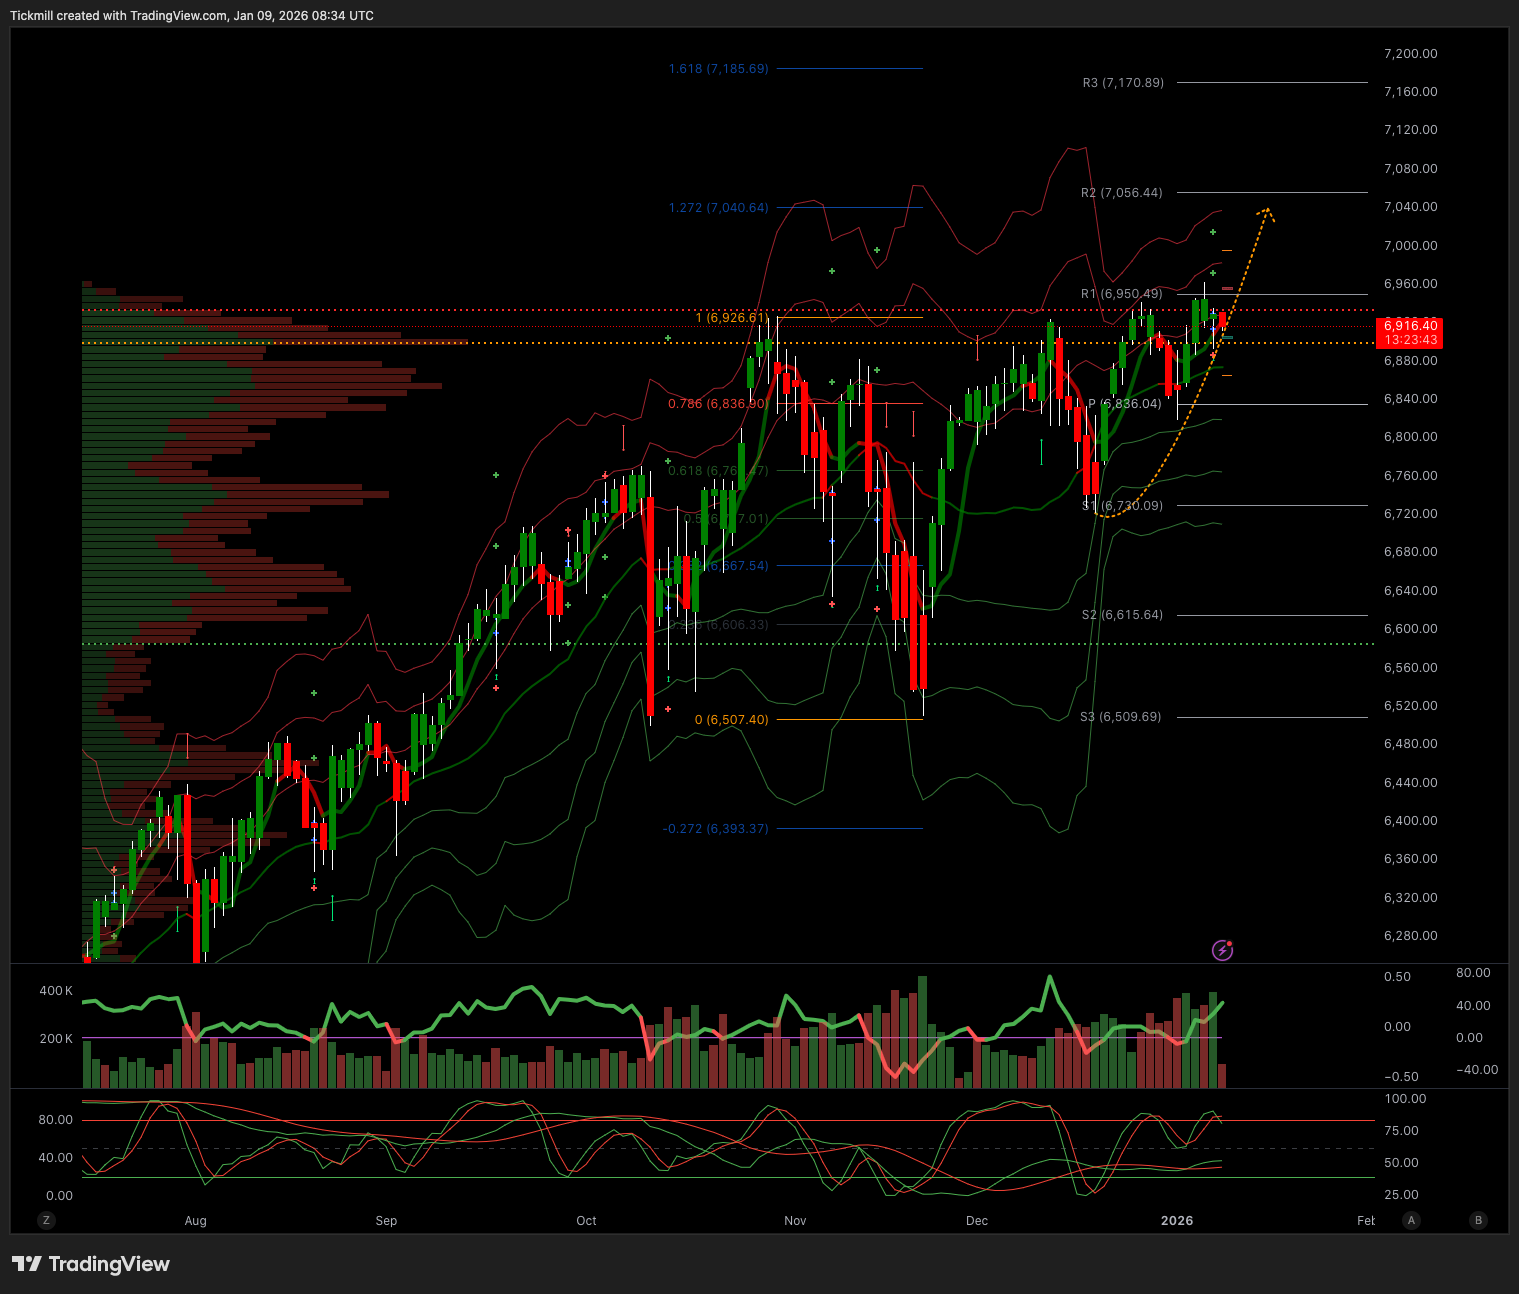Click the 7,200.00 price axis label
1519x1294 pixels.
pyautogui.click(x=1410, y=54)
